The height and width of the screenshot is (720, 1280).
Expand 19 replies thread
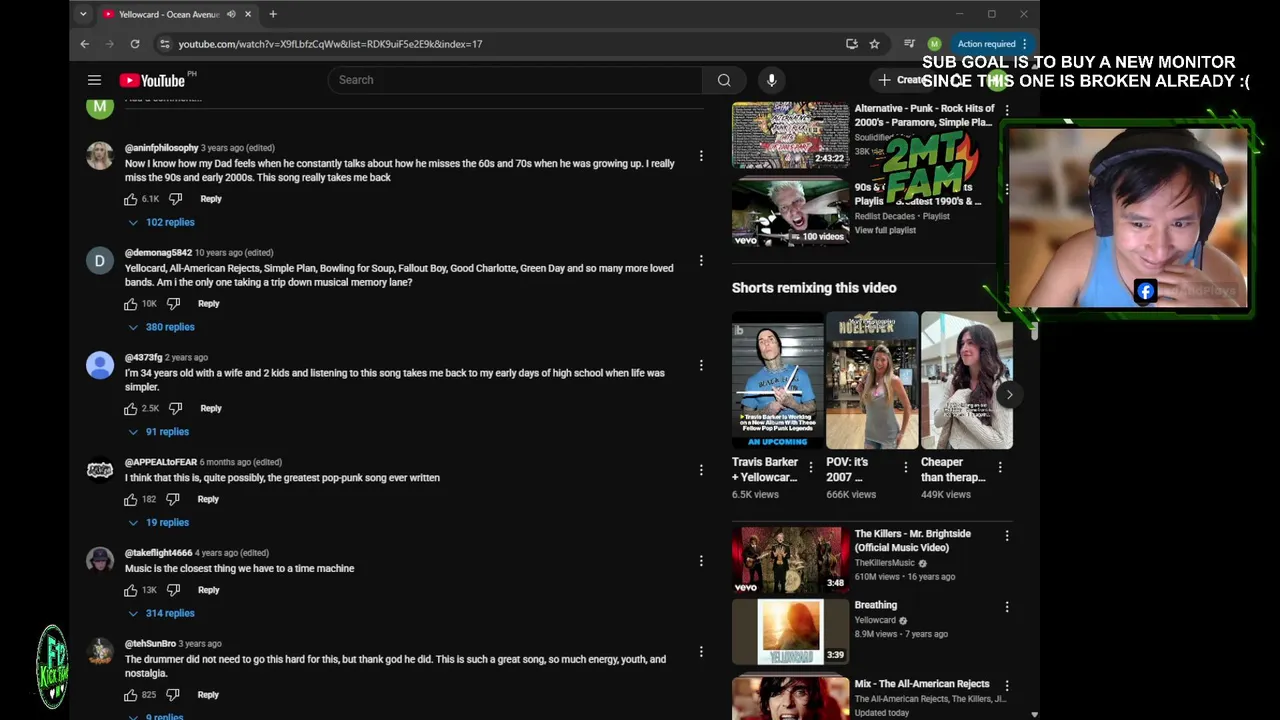[x=159, y=522]
